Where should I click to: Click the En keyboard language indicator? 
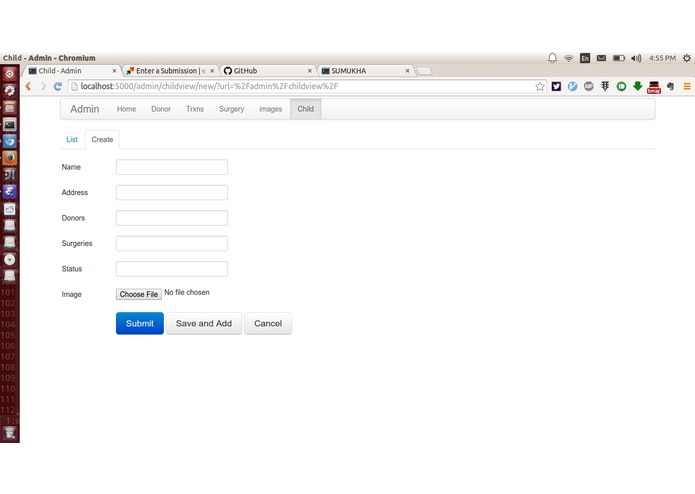pyautogui.click(x=585, y=58)
